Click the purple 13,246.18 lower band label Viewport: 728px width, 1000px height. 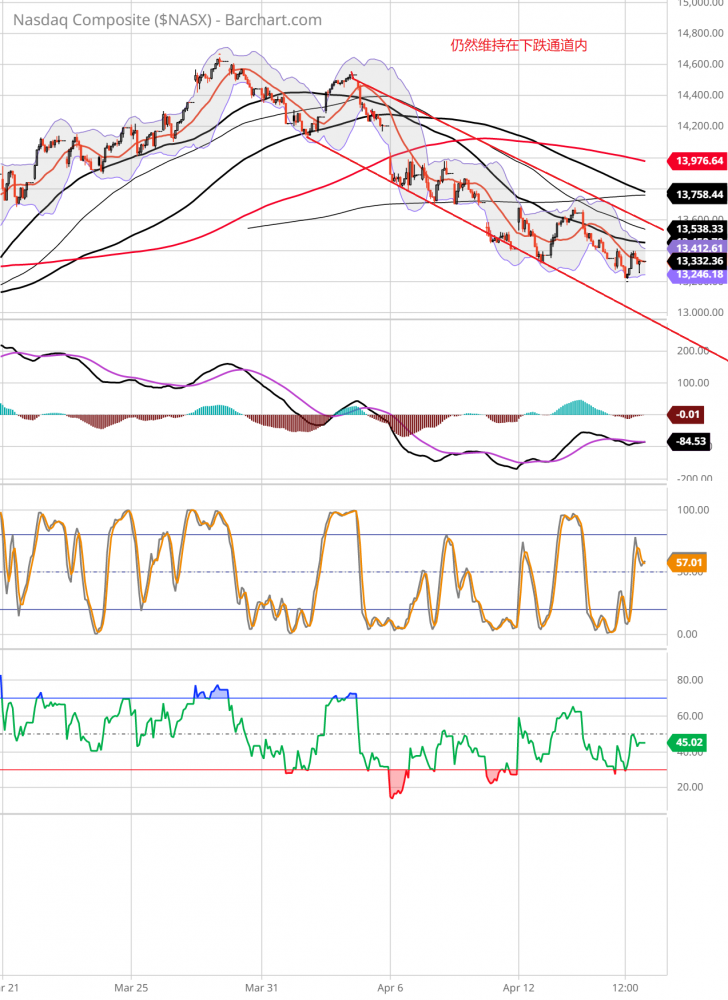[699, 274]
